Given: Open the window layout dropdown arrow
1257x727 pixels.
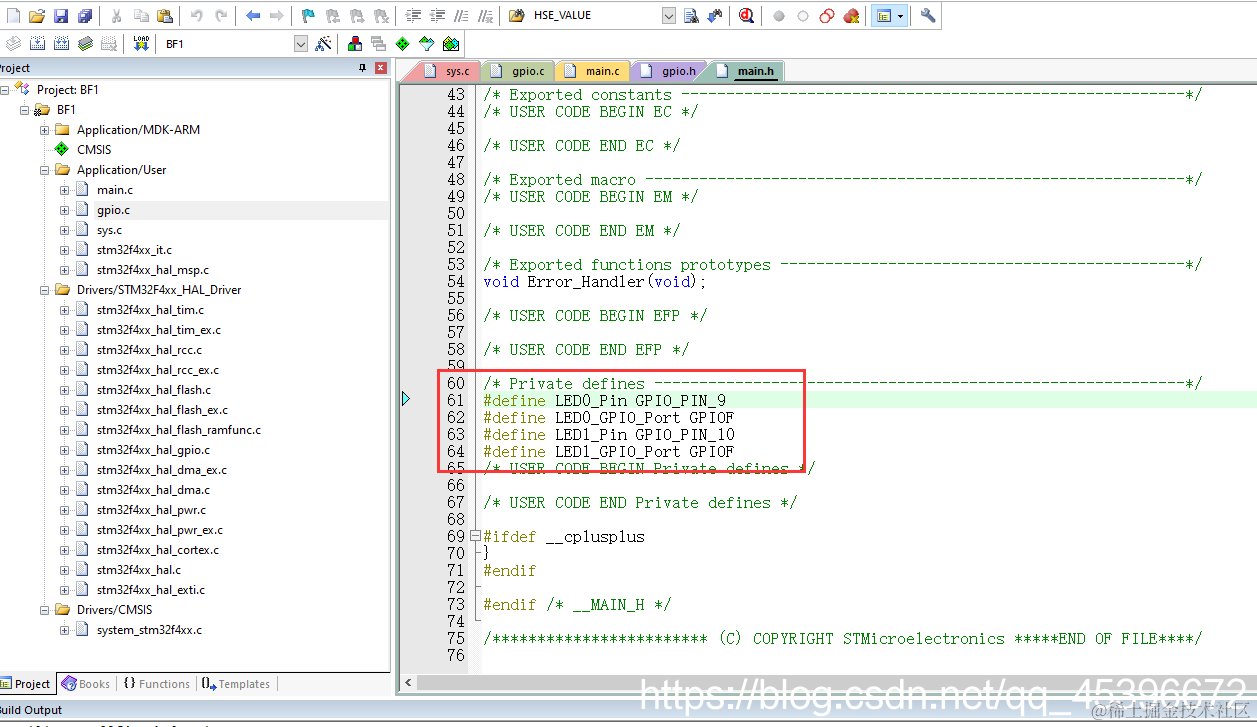Looking at the screenshot, I should coord(901,16).
